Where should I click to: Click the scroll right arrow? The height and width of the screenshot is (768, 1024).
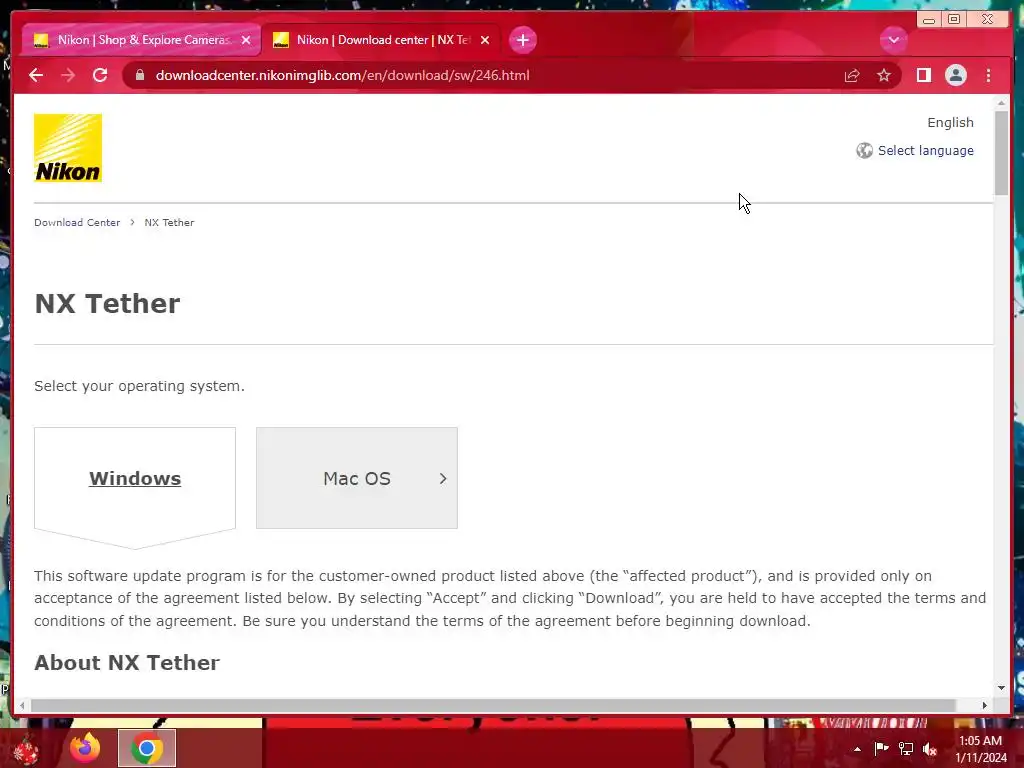pyautogui.click(x=984, y=705)
